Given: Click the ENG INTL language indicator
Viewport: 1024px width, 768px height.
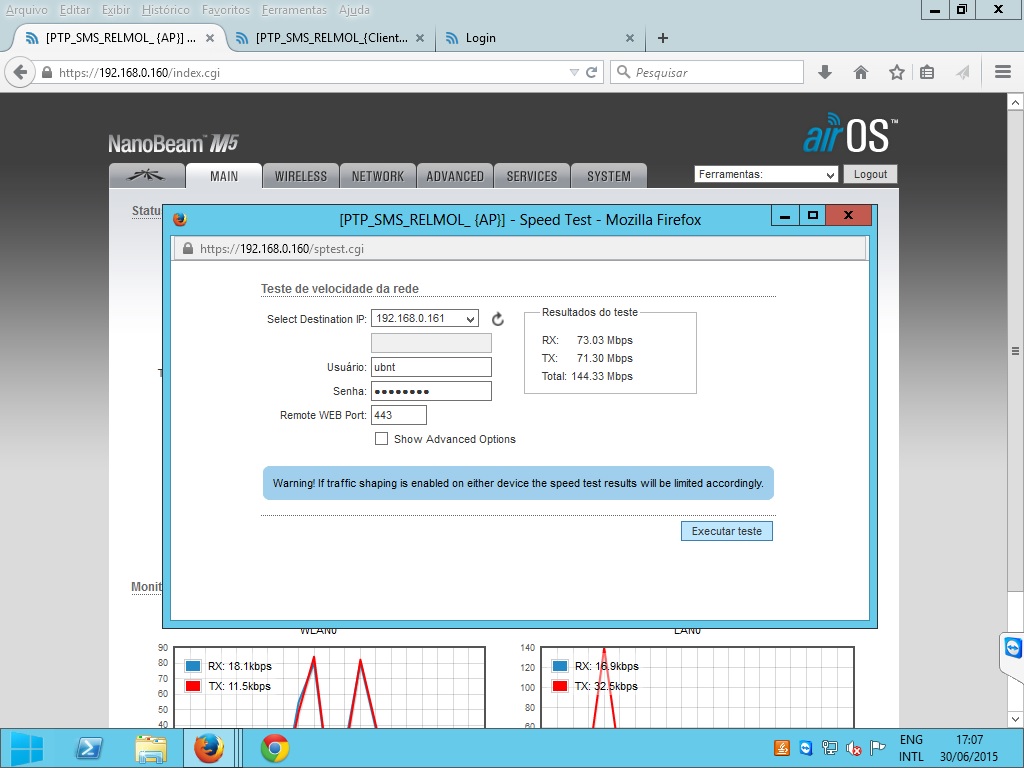Looking at the screenshot, I should coord(911,748).
